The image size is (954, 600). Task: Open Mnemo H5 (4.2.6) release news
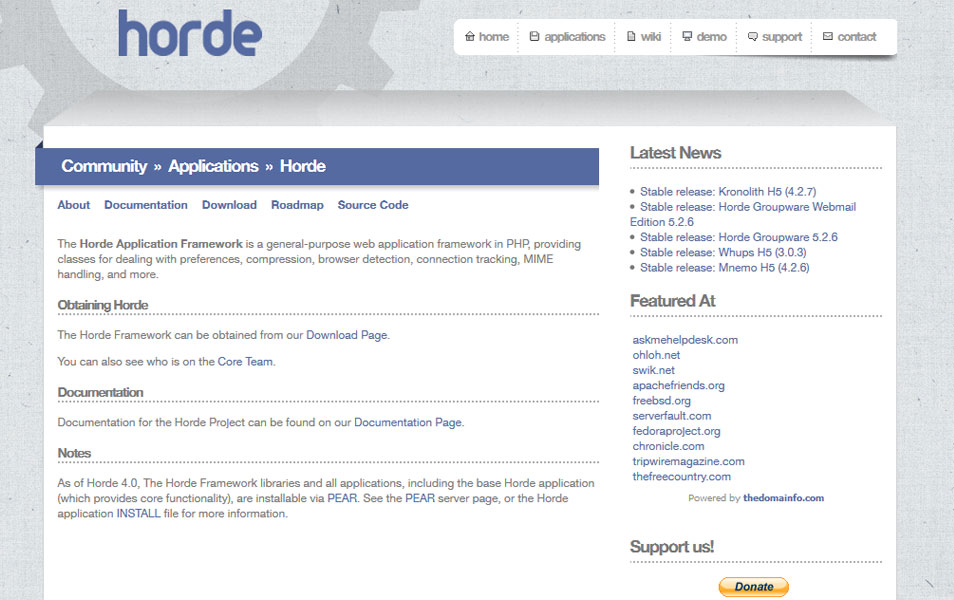725,268
